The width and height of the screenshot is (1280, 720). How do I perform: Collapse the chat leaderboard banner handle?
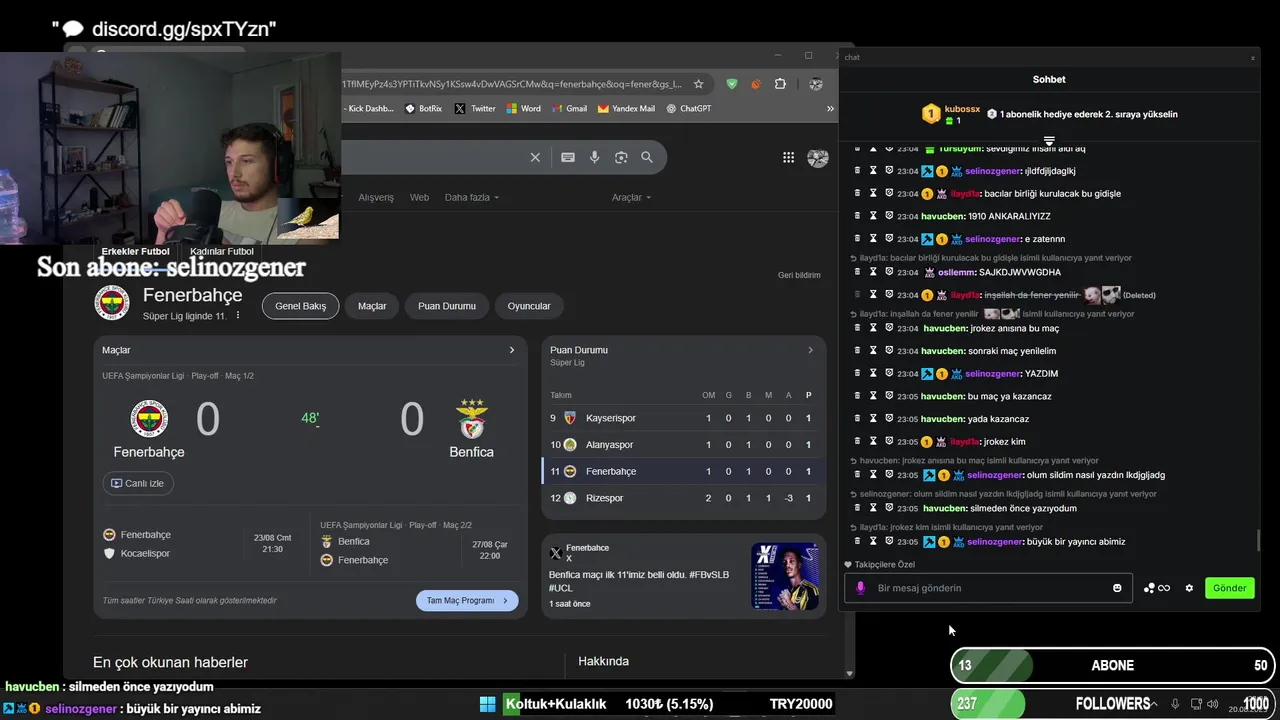coord(1049,141)
